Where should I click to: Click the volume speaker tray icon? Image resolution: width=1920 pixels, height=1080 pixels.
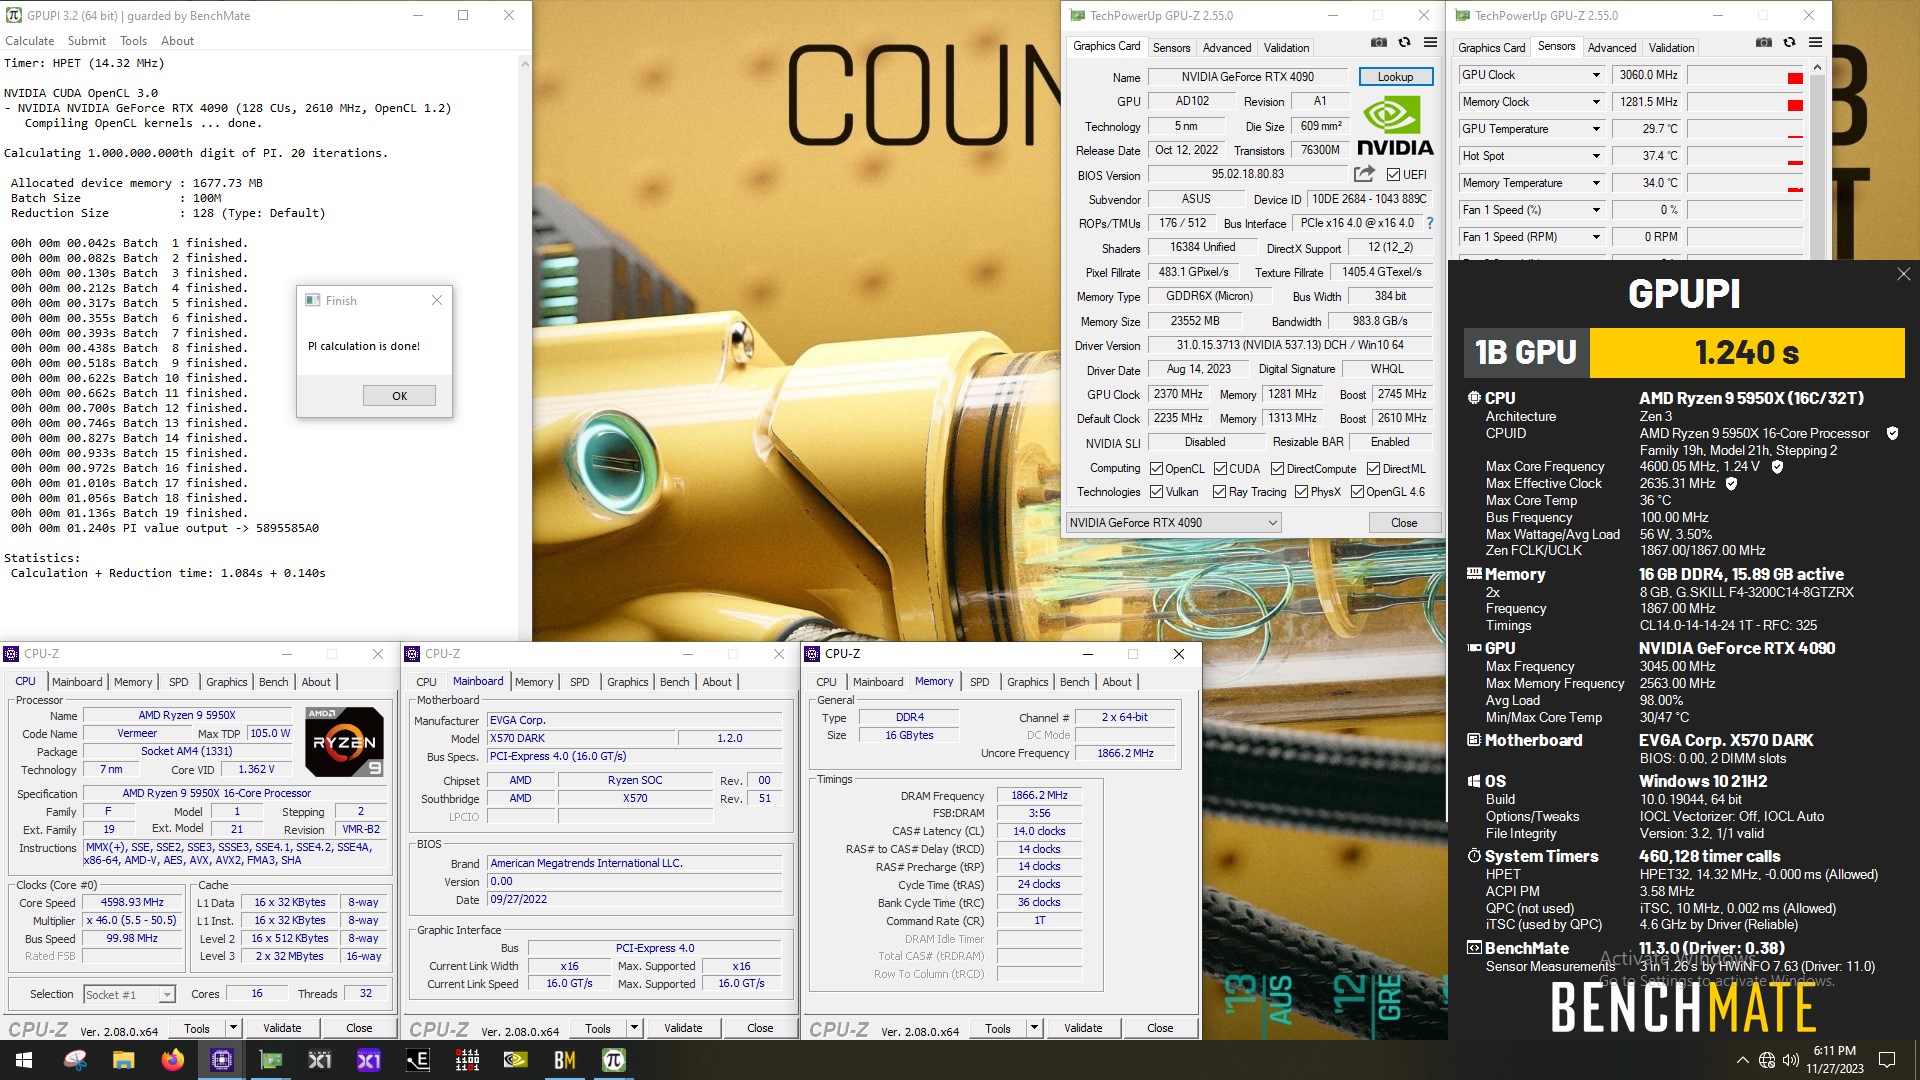[x=1791, y=1060]
